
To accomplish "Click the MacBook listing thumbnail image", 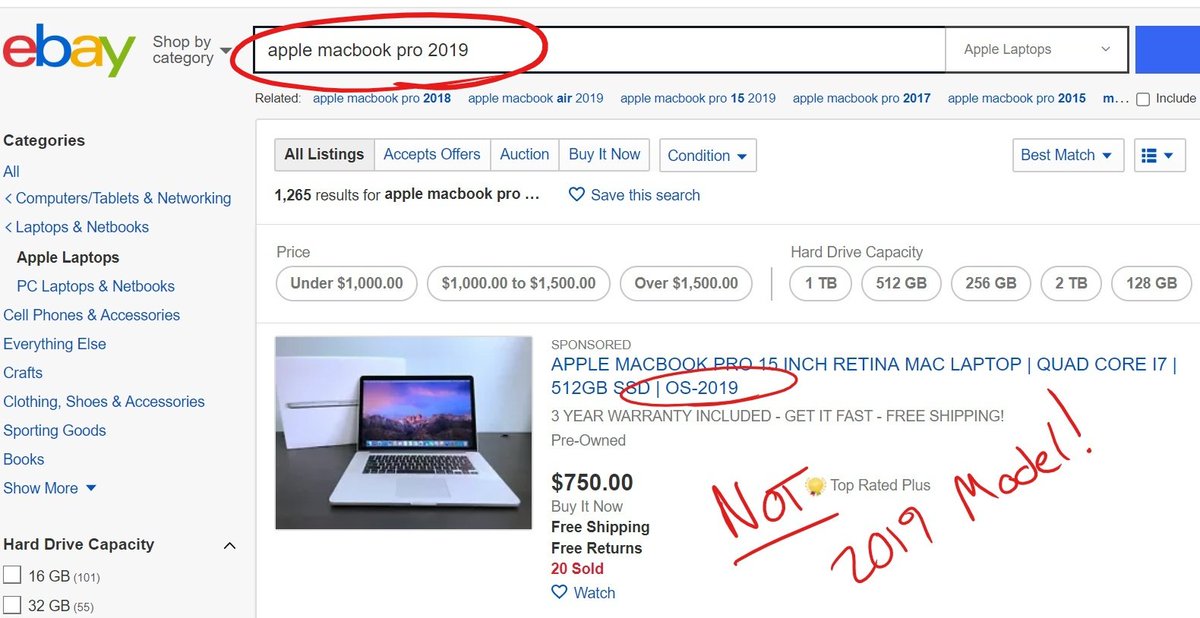I will 404,432.
